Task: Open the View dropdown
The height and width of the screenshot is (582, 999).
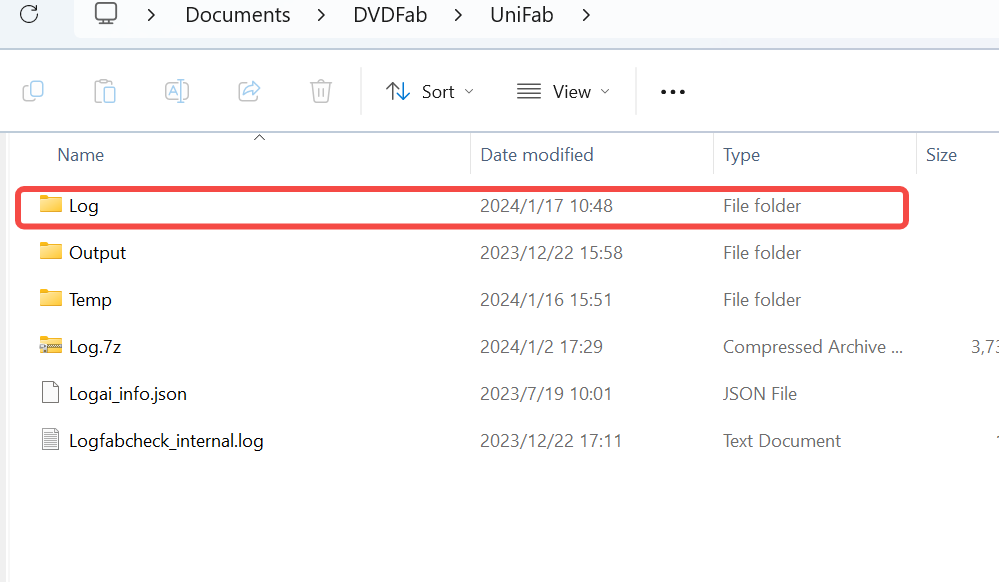Action: [563, 91]
